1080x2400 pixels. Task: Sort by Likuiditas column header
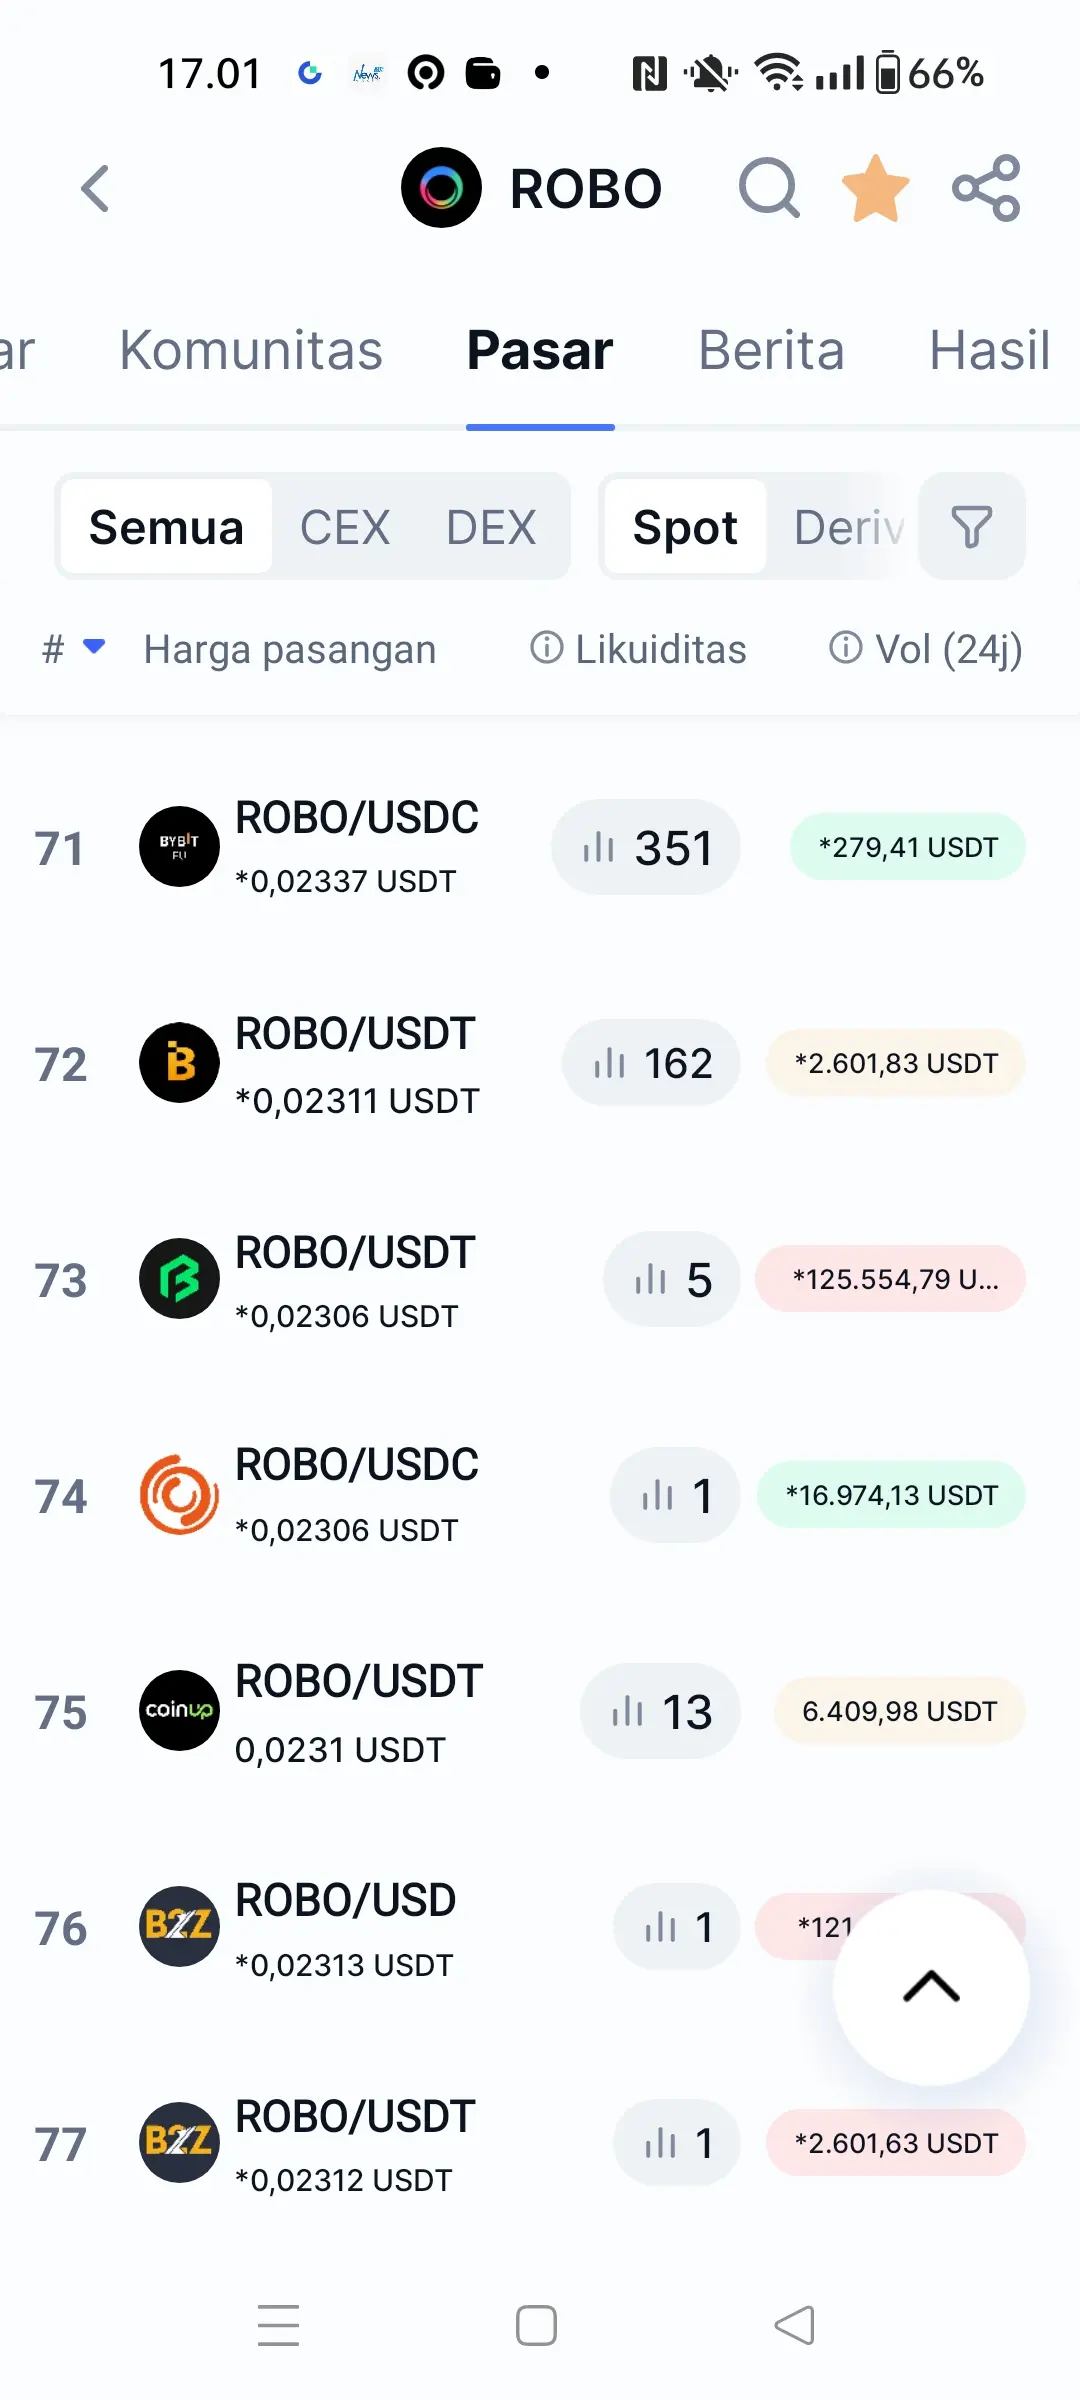click(660, 649)
